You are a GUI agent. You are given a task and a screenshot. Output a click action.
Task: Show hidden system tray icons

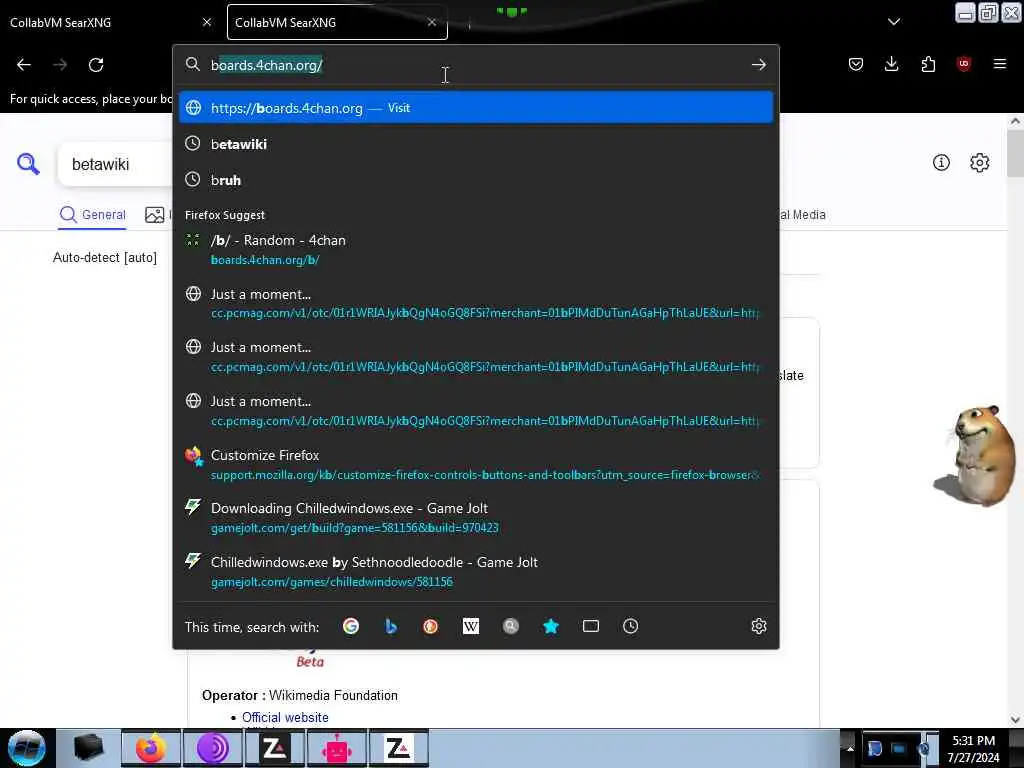point(850,748)
